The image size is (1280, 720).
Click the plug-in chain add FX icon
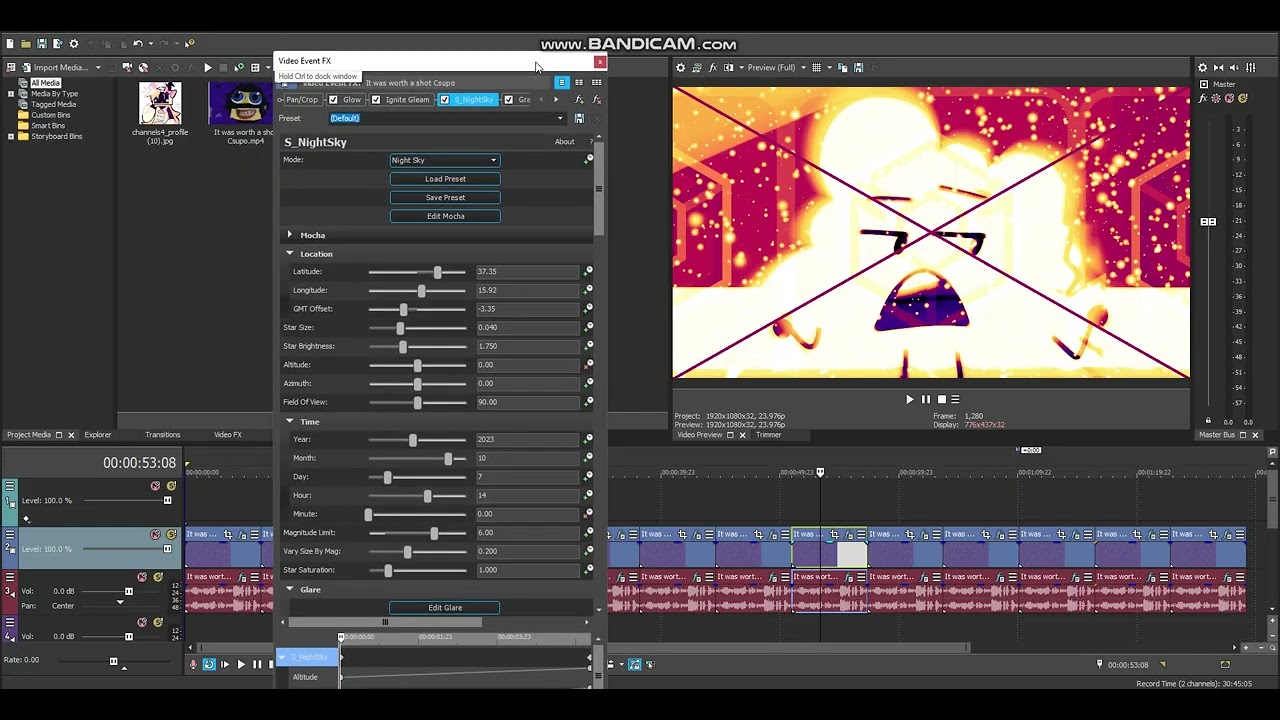(x=580, y=100)
